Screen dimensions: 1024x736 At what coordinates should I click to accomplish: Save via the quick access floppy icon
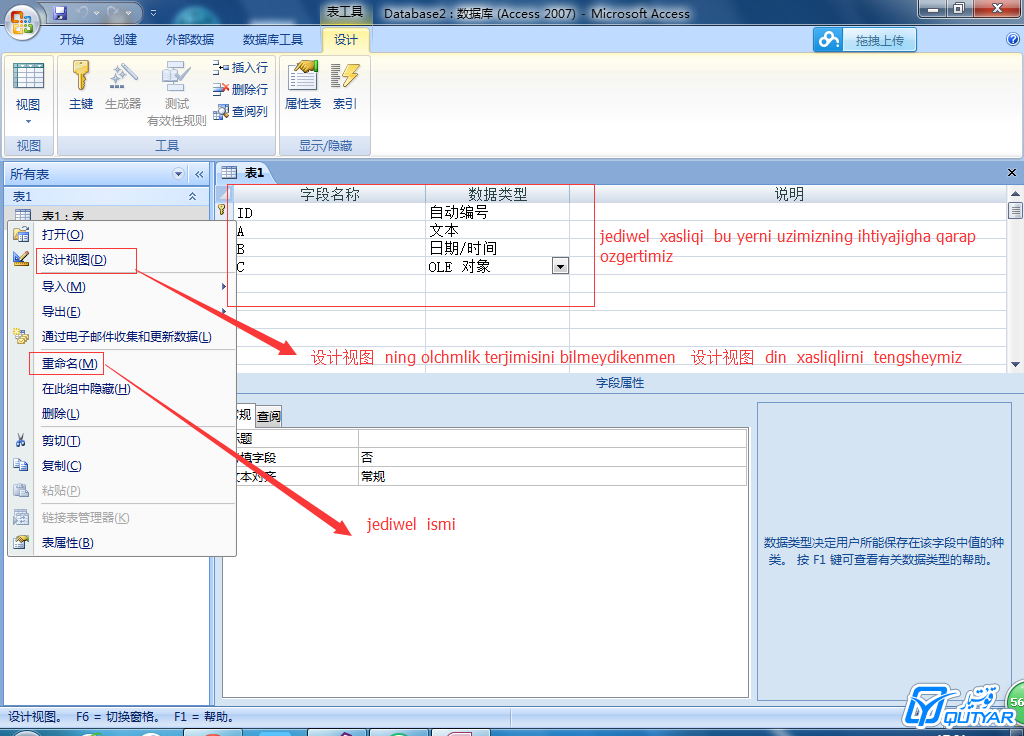tap(60, 12)
